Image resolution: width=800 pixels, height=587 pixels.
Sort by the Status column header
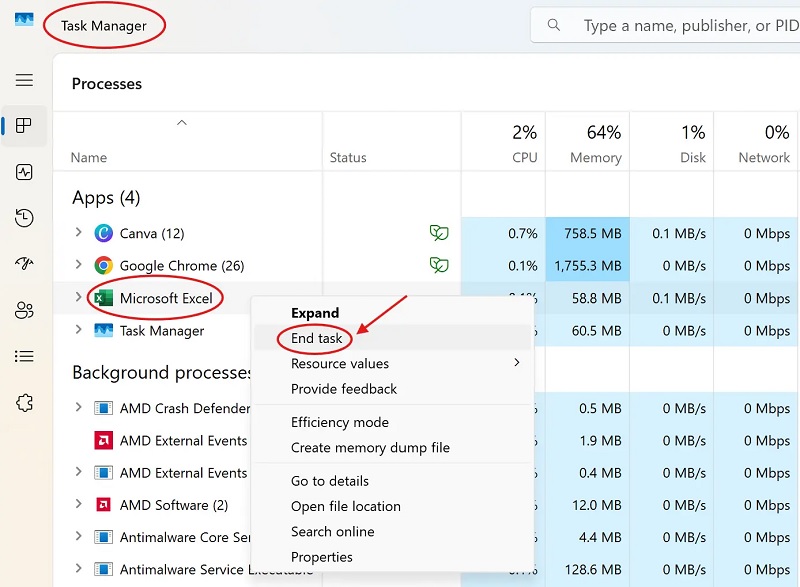(392, 142)
